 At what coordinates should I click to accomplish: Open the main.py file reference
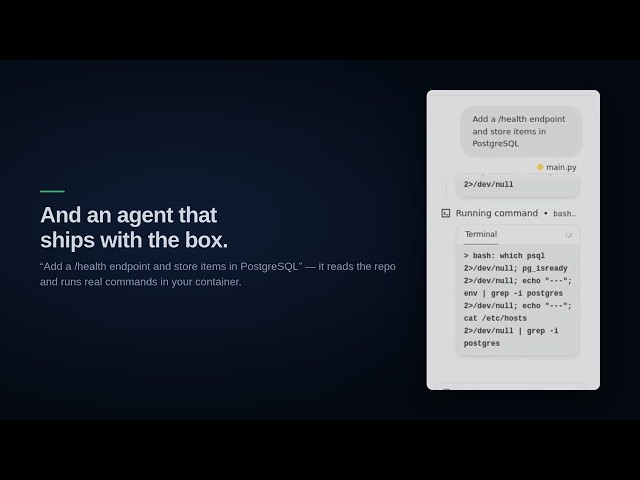[x=561, y=167]
